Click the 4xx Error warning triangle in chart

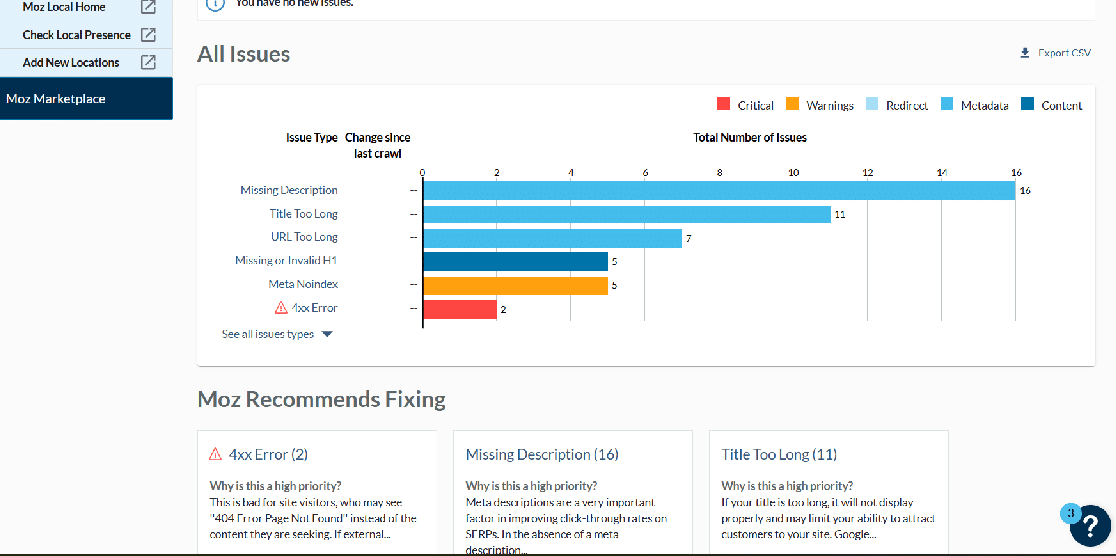pyautogui.click(x=281, y=308)
